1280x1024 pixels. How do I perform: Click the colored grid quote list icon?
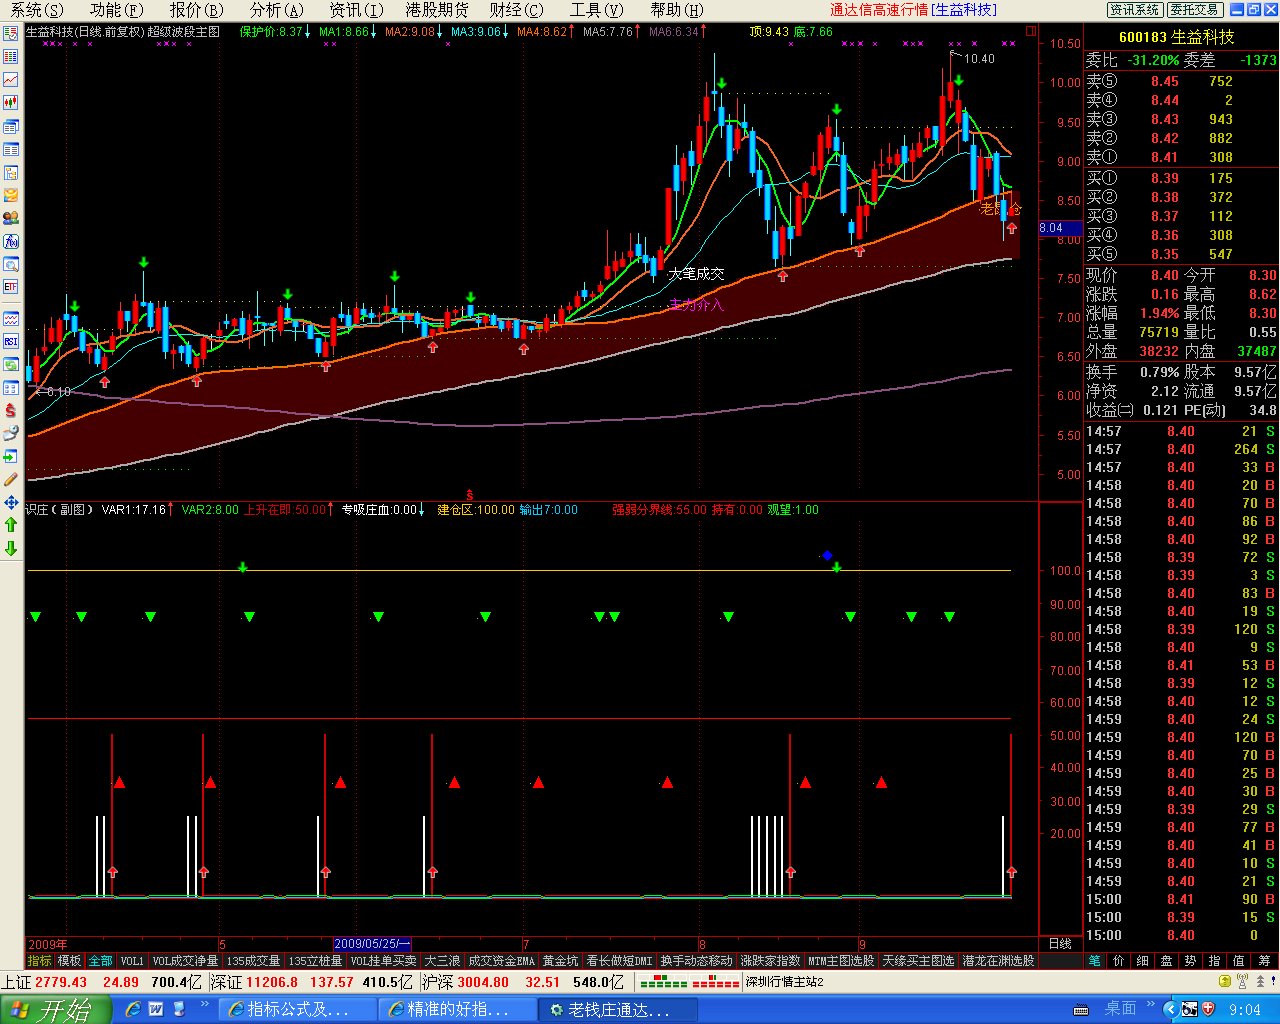tap(11, 56)
